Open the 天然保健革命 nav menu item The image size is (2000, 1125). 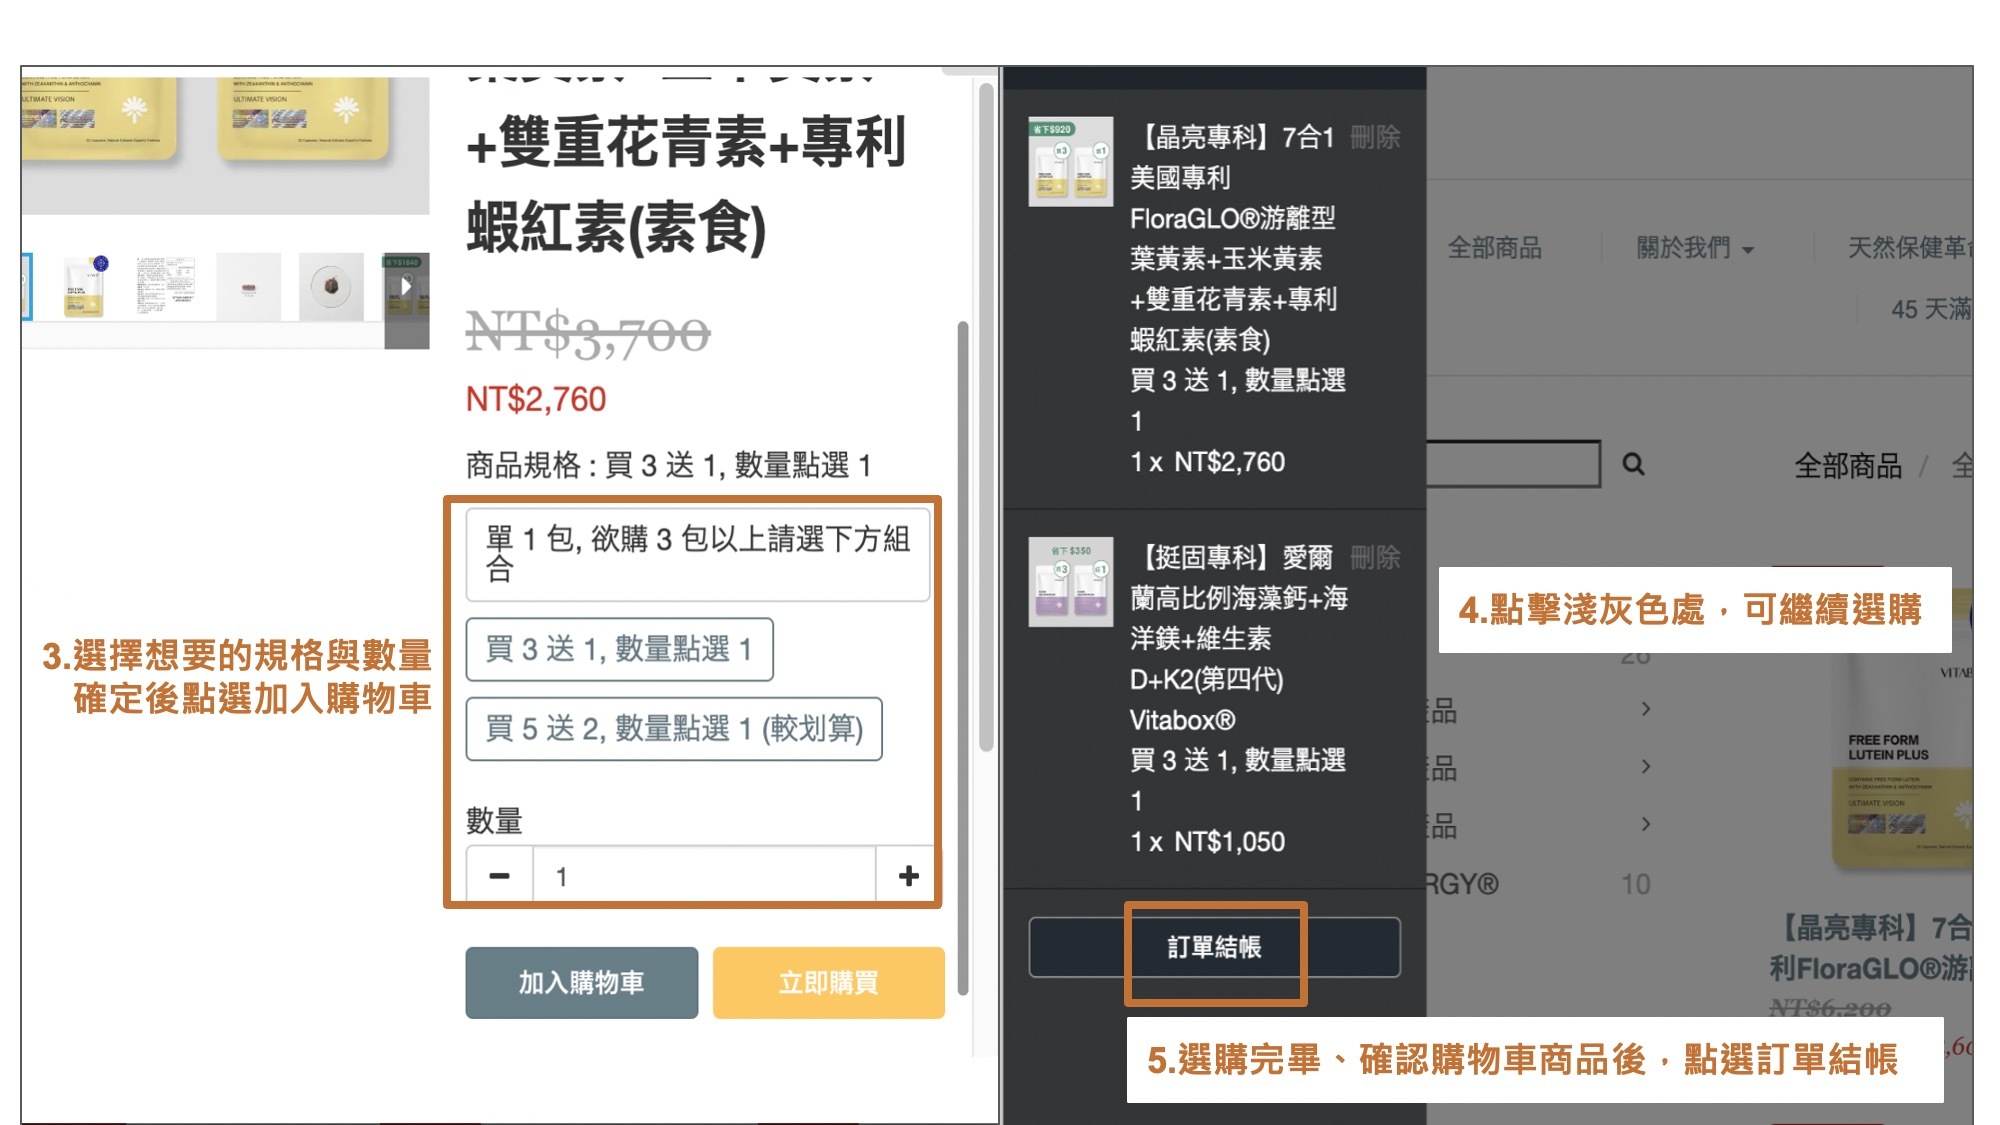click(1909, 247)
